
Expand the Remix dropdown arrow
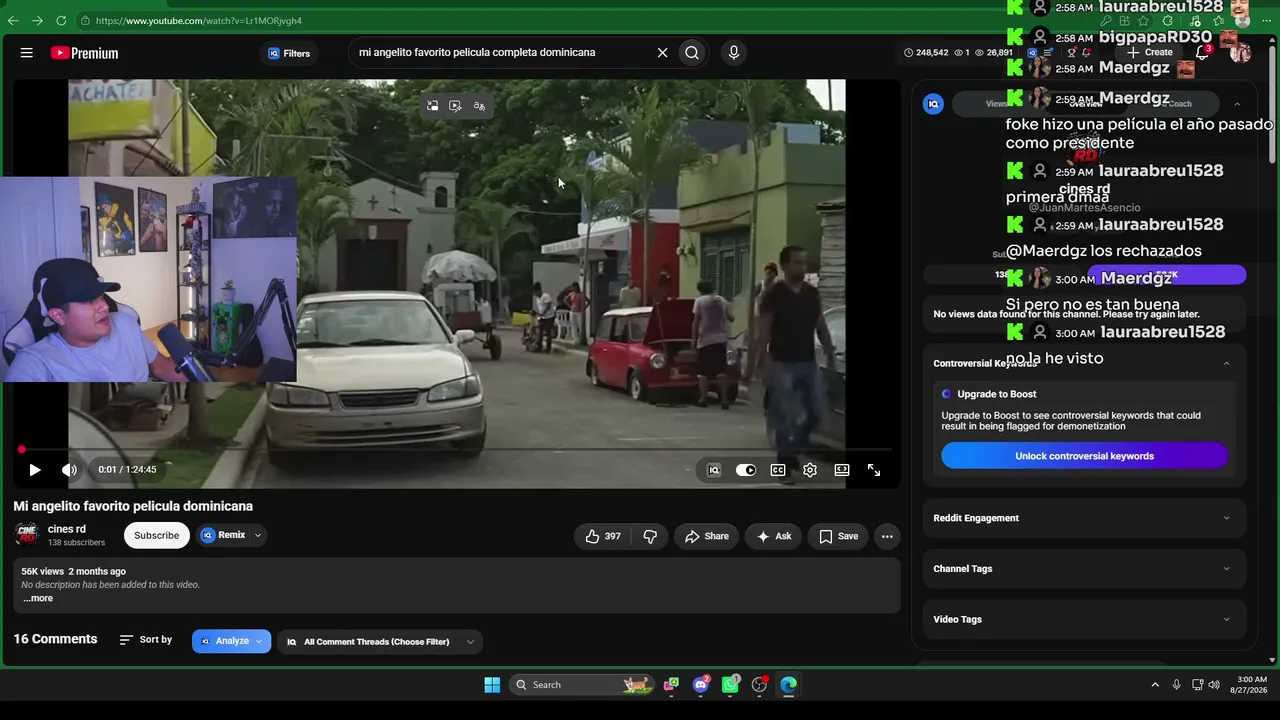258,535
